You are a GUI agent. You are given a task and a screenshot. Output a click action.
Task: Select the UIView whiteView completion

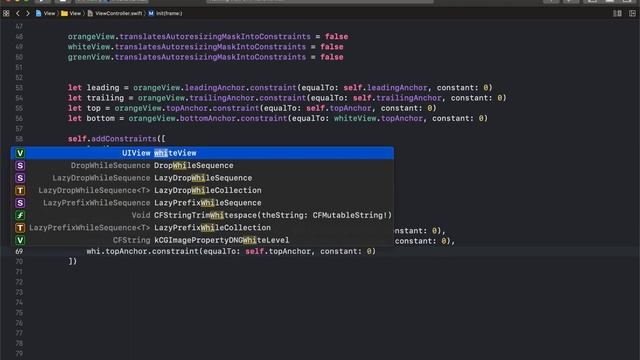[x=202, y=153]
